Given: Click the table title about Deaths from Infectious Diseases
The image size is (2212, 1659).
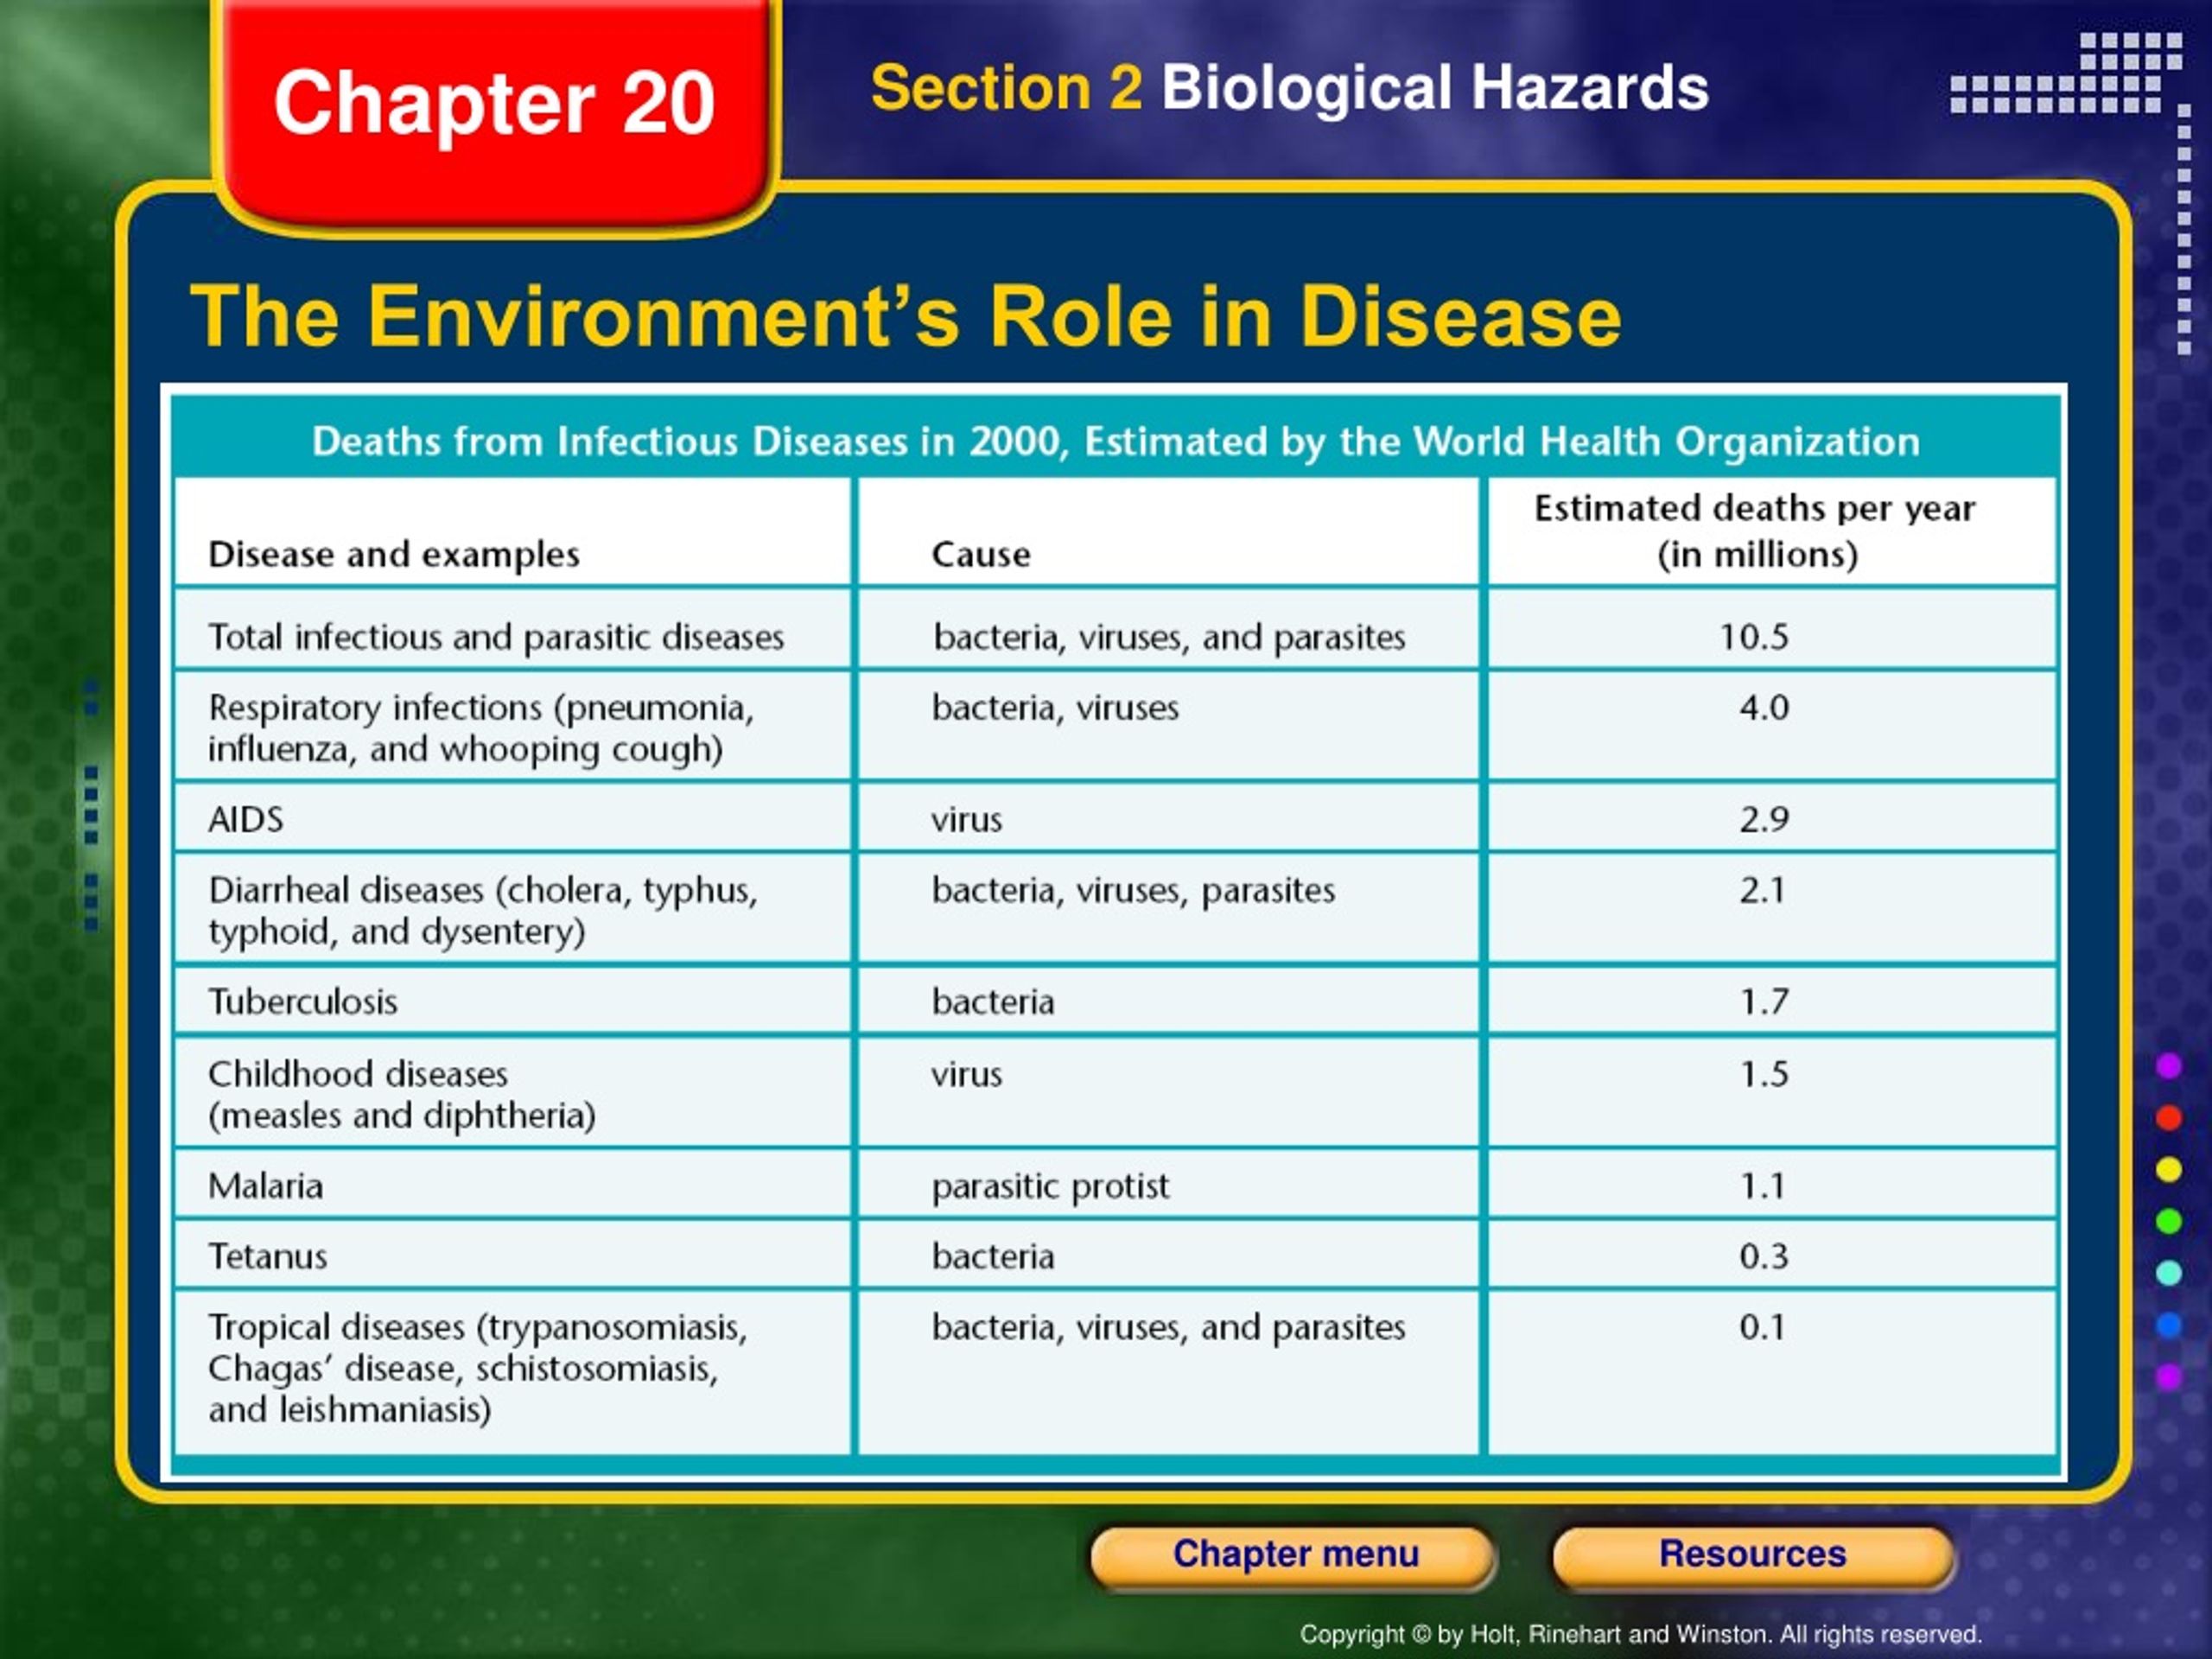Looking at the screenshot, I should 1115,441.
